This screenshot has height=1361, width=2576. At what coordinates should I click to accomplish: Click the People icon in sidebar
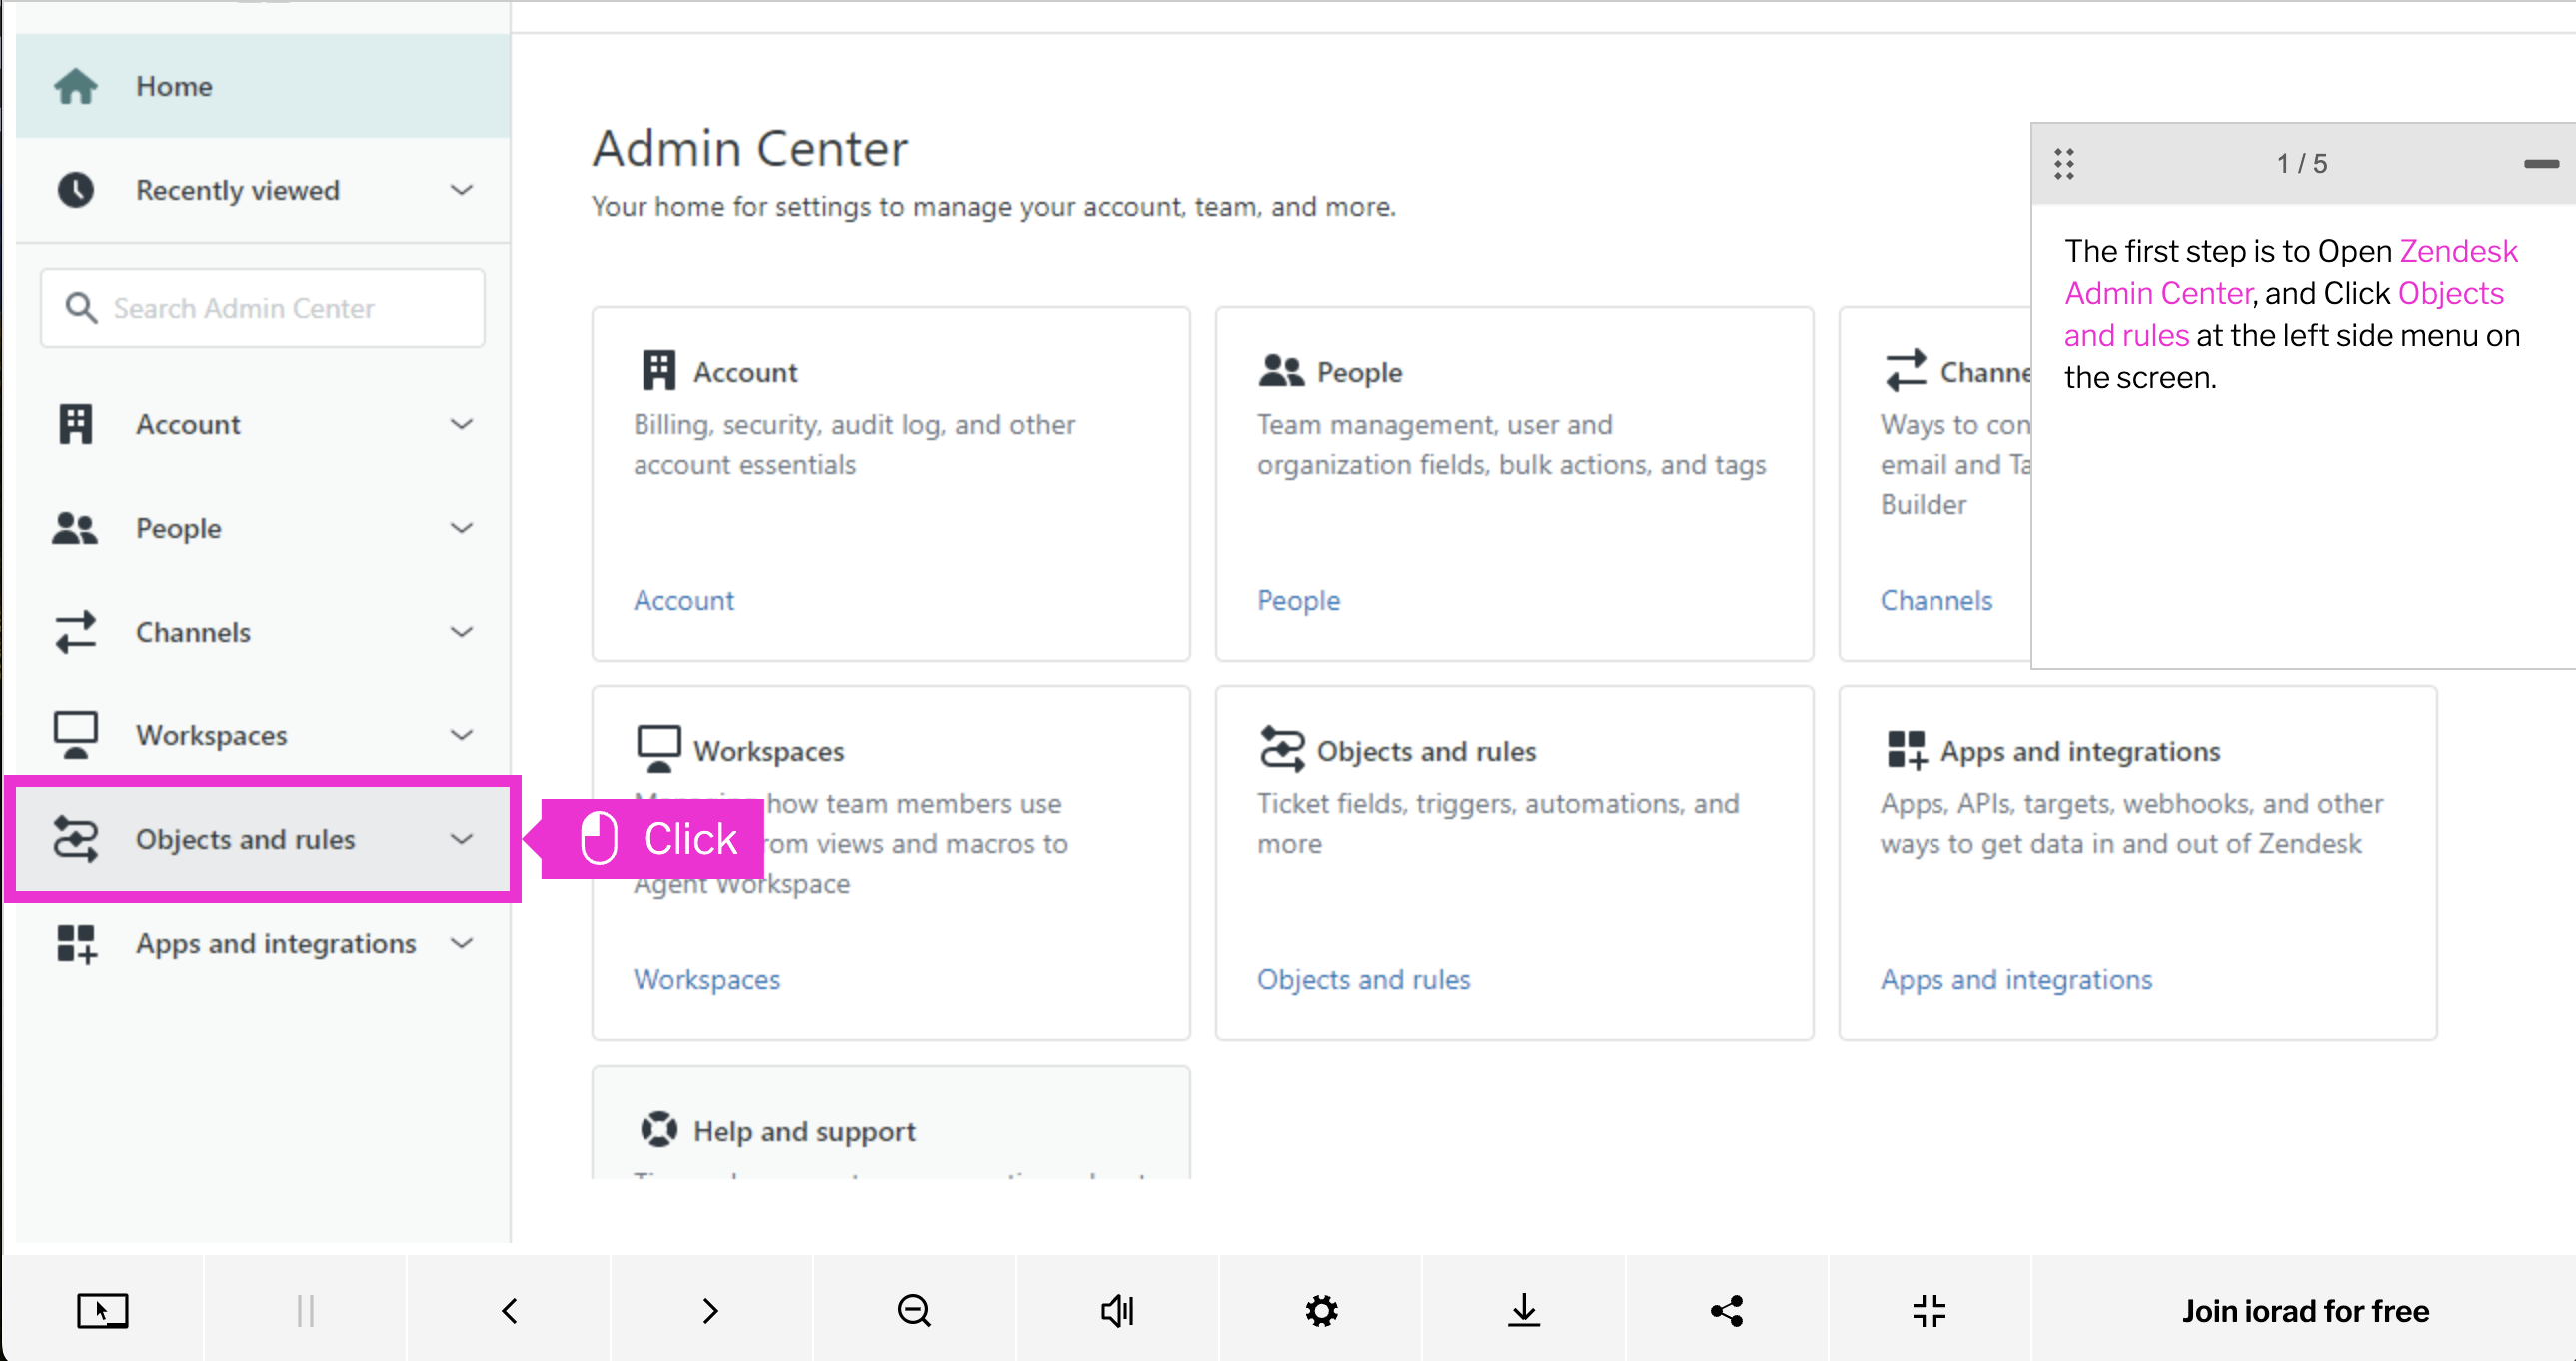pos(76,528)
